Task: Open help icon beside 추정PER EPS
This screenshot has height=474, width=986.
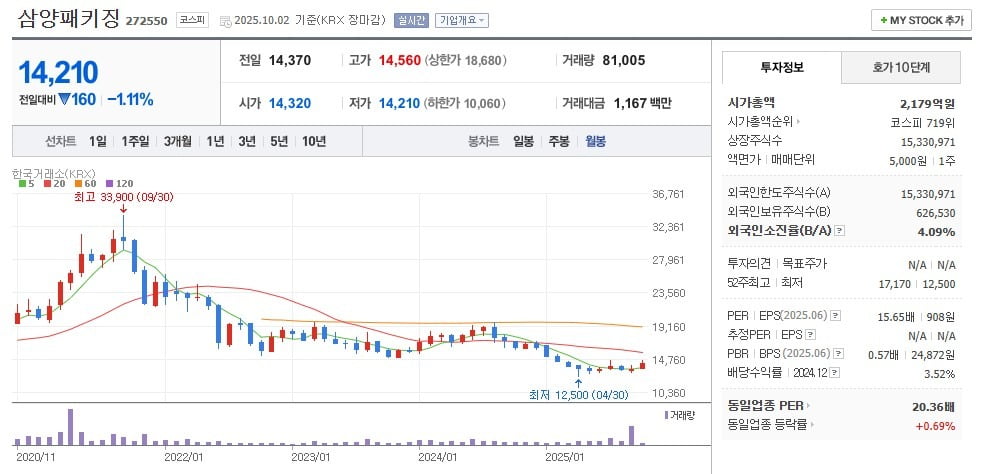Action: click(x=811, y=334)
